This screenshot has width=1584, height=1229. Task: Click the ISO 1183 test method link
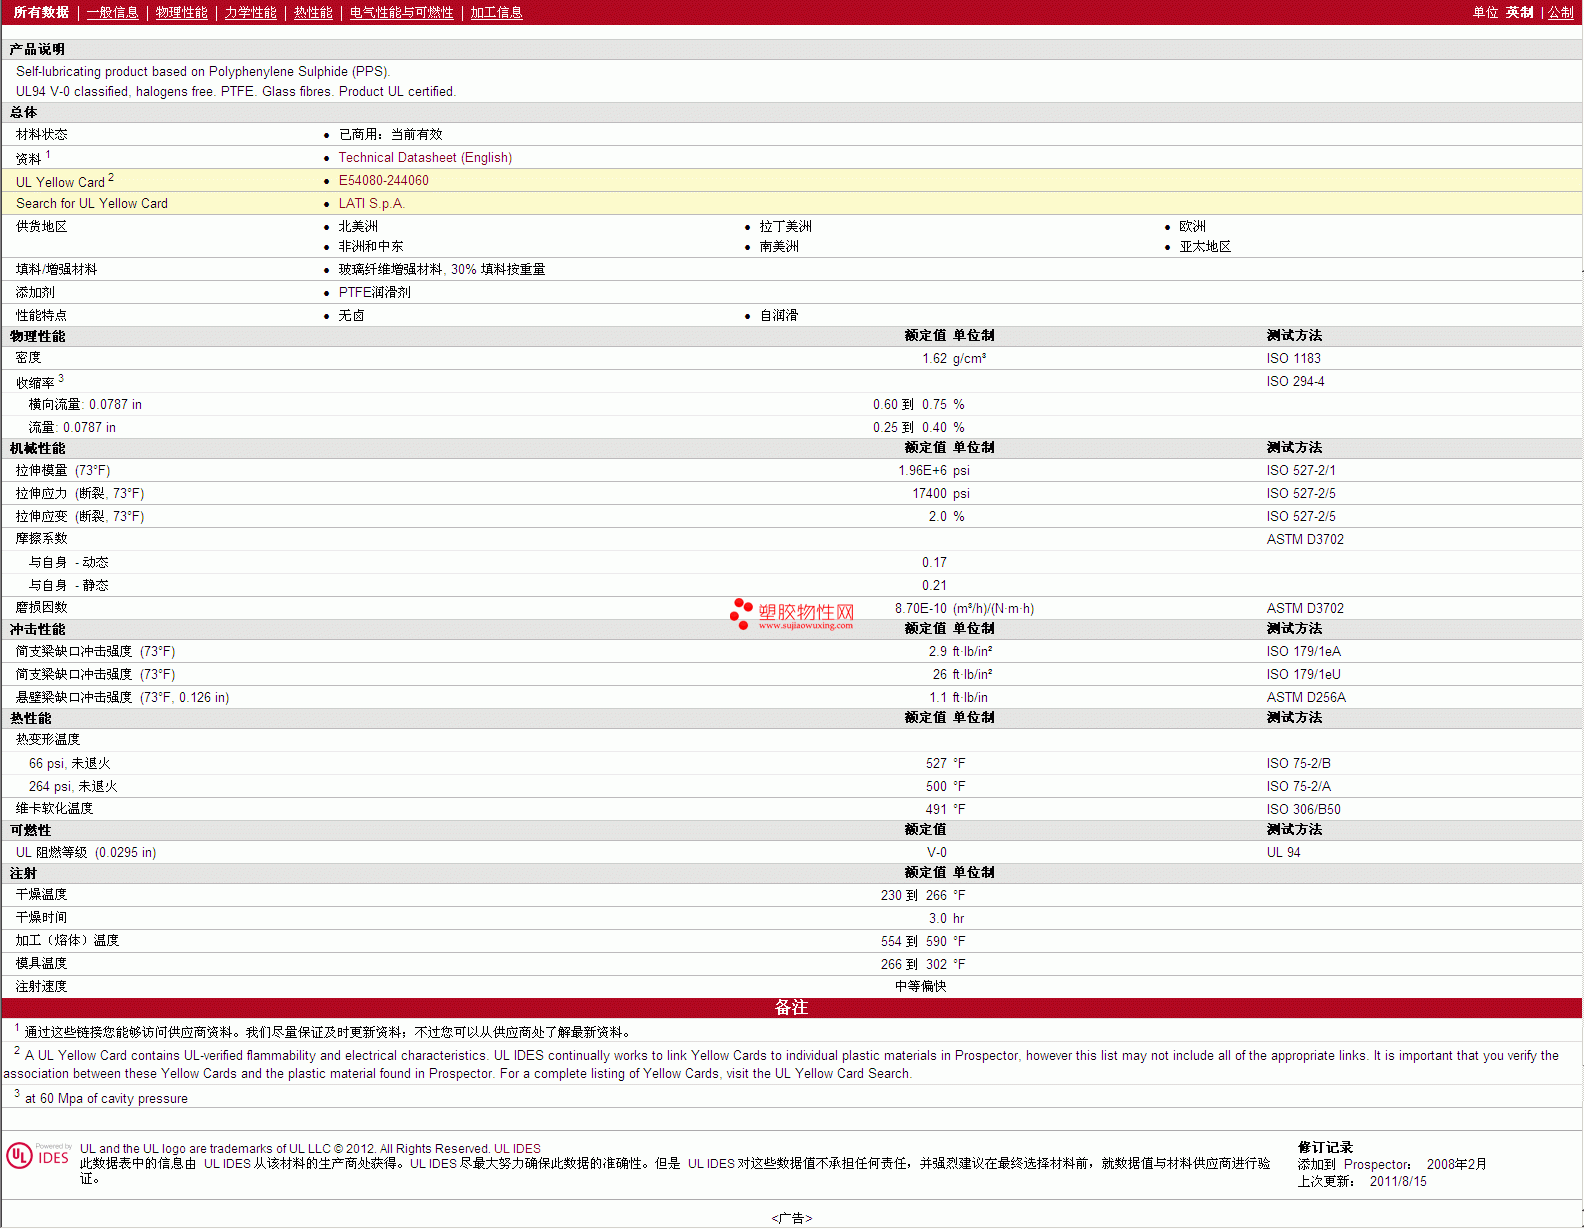click(x=1293, y=359)
